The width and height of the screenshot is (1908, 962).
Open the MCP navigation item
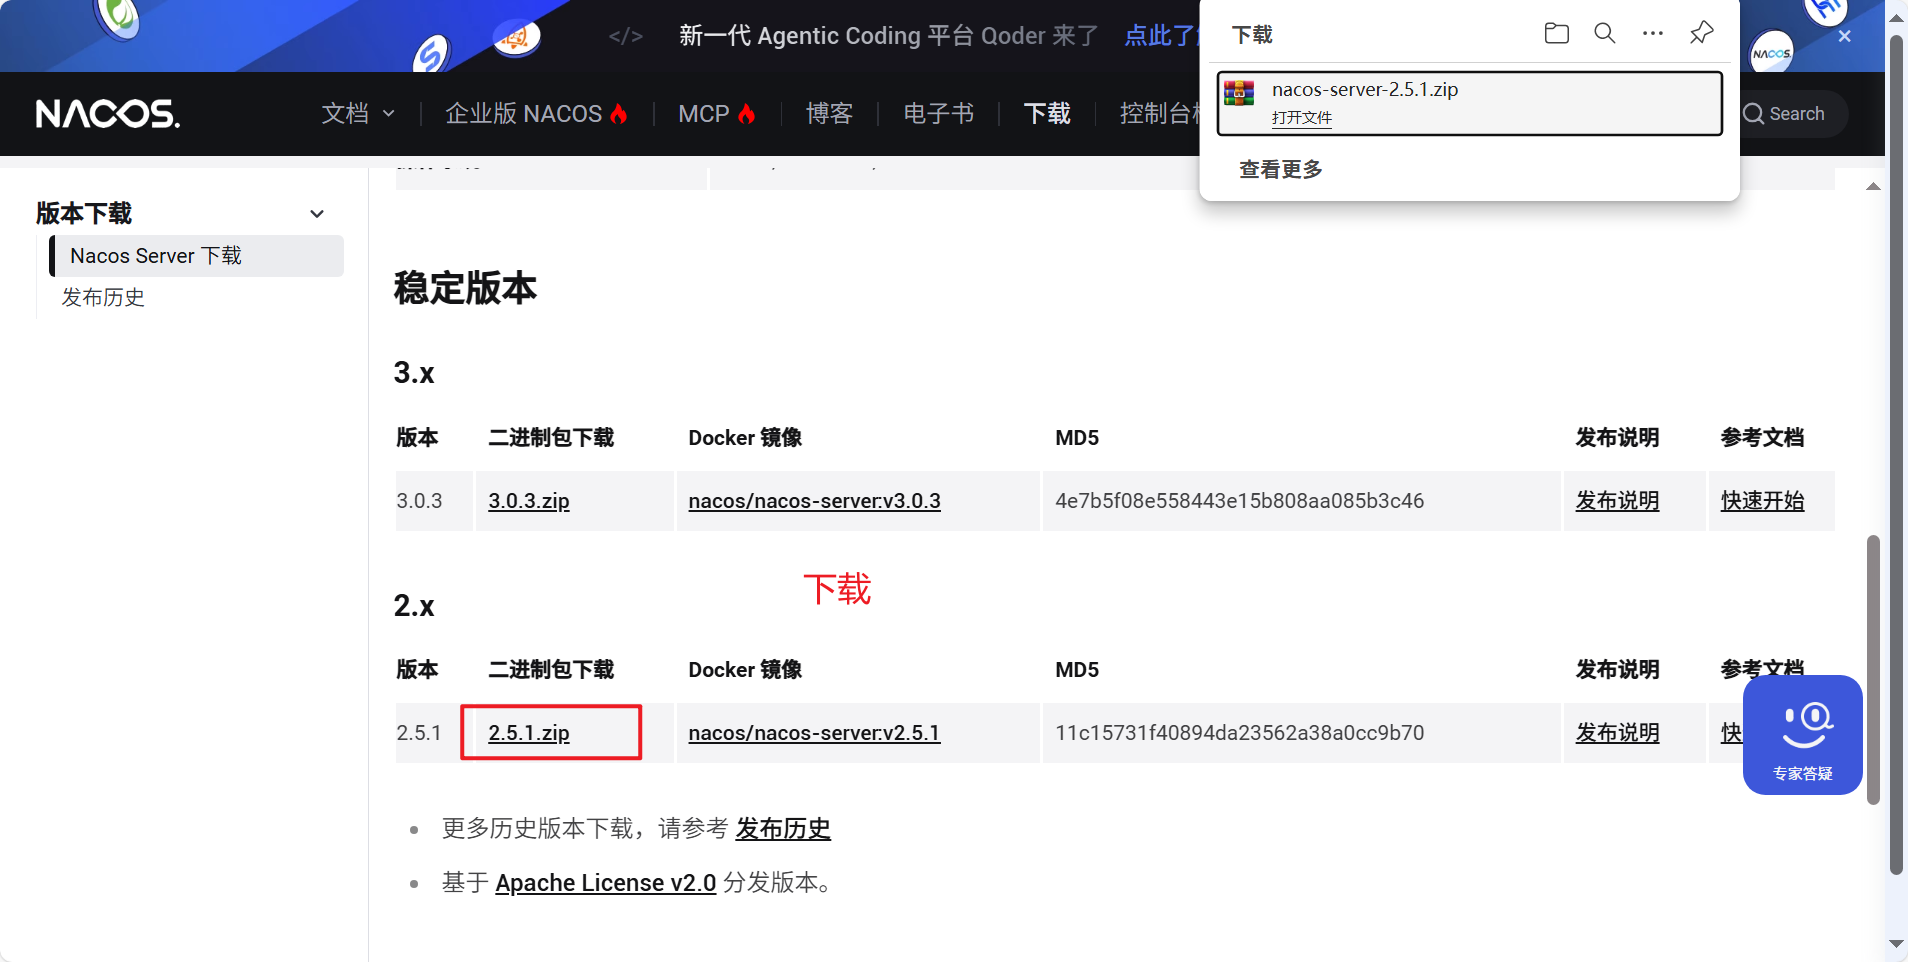(704, 114)
